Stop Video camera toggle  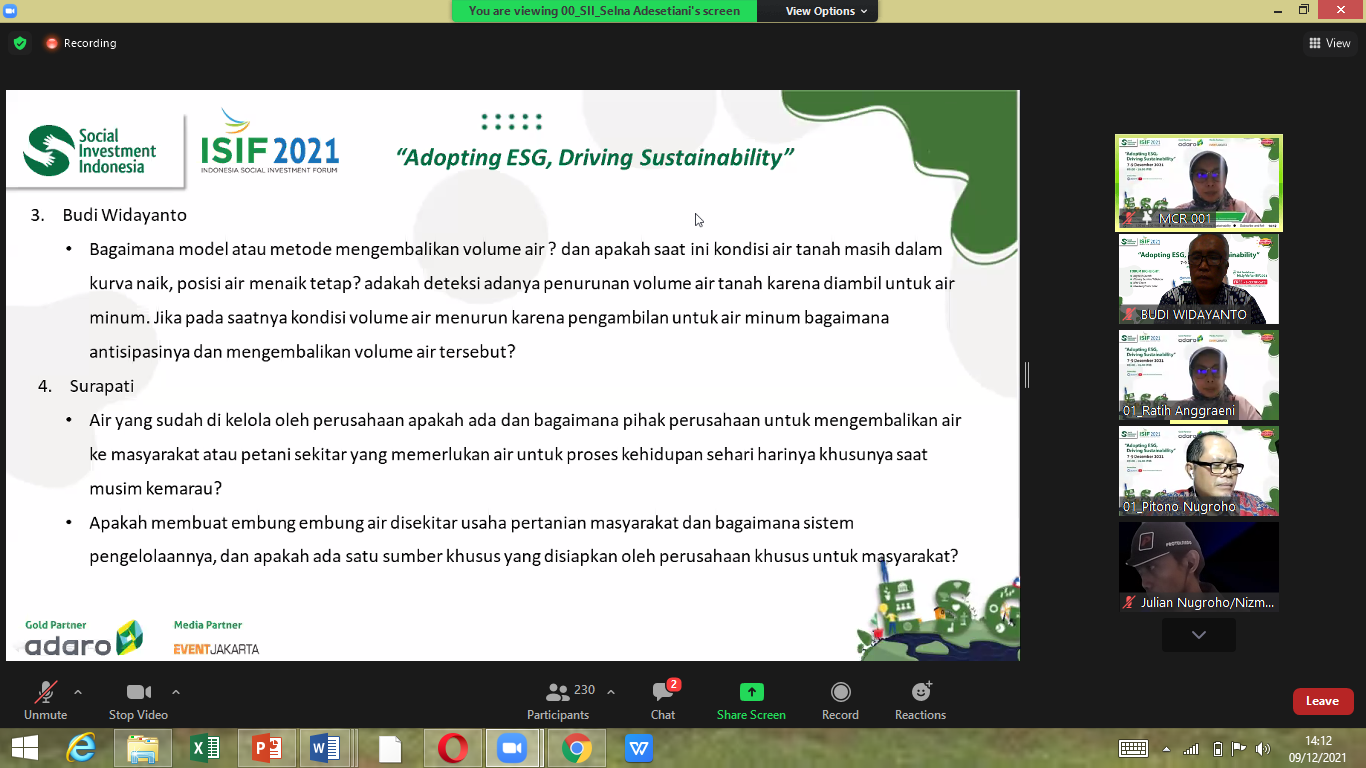[138, 701]
